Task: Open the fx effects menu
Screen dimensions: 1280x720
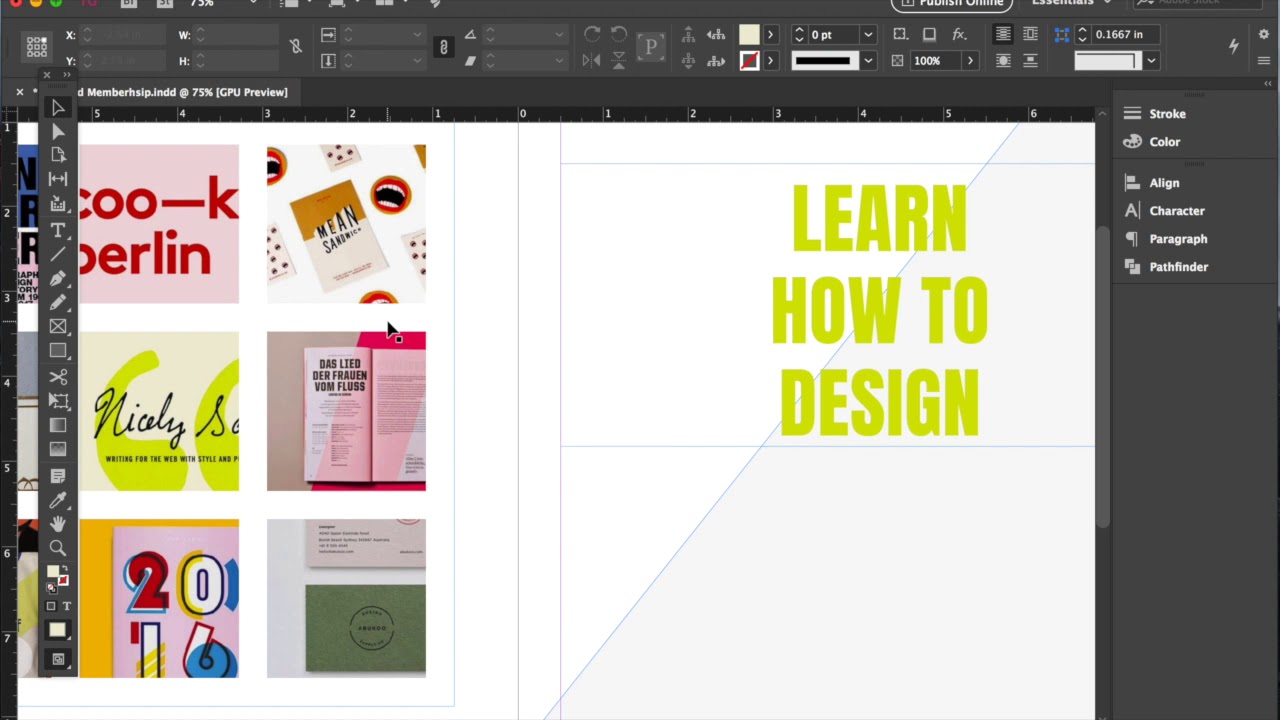Action: [959, 35]
